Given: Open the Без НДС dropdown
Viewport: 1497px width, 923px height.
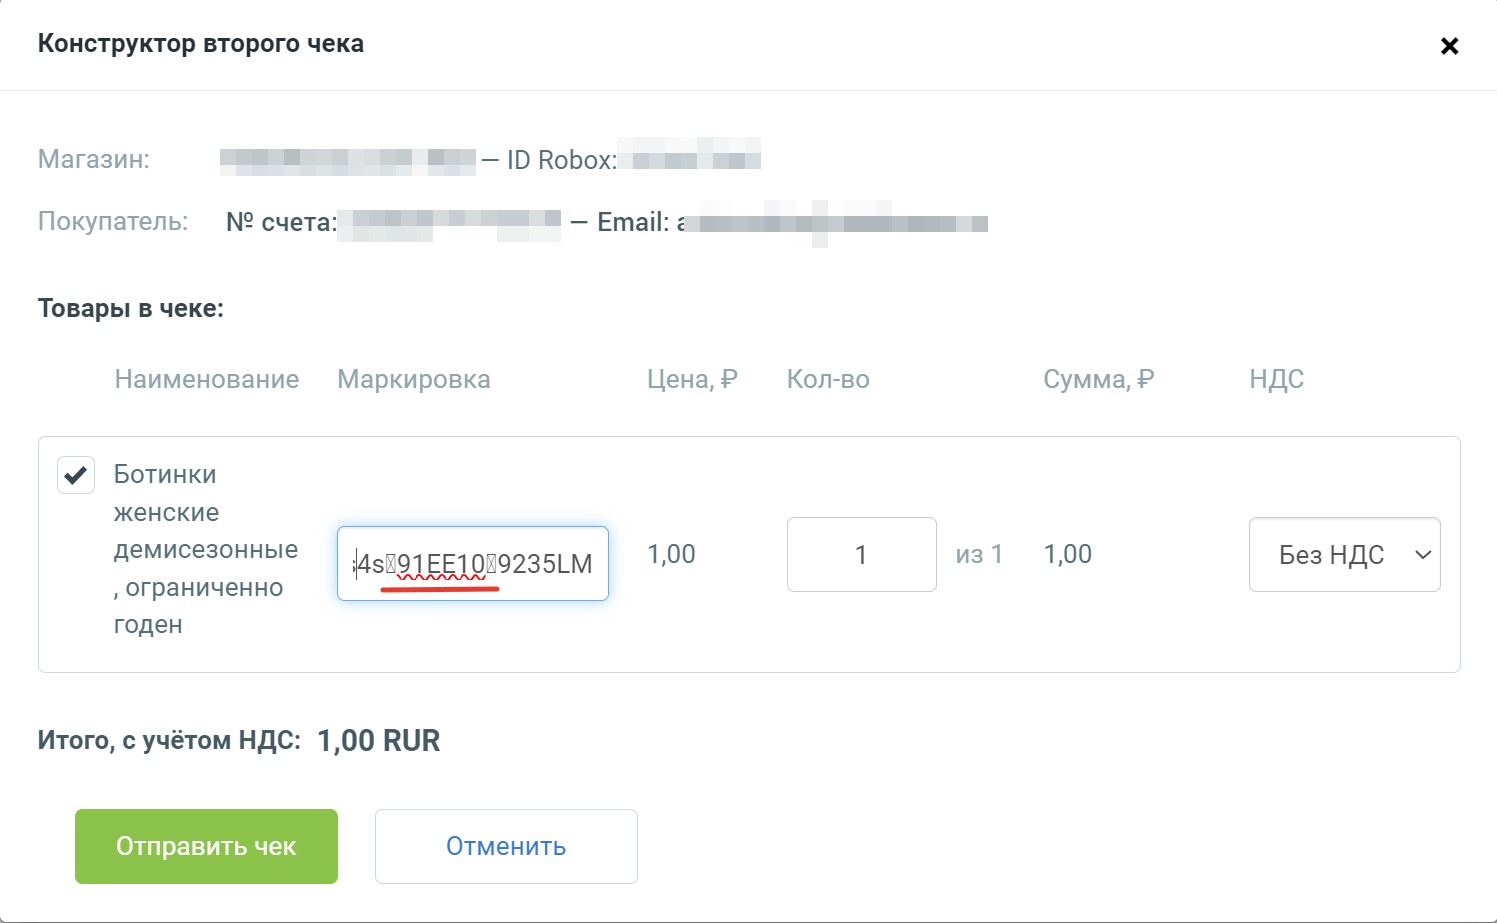Looking at the screenshot, I should click(x=1344, y=555).
